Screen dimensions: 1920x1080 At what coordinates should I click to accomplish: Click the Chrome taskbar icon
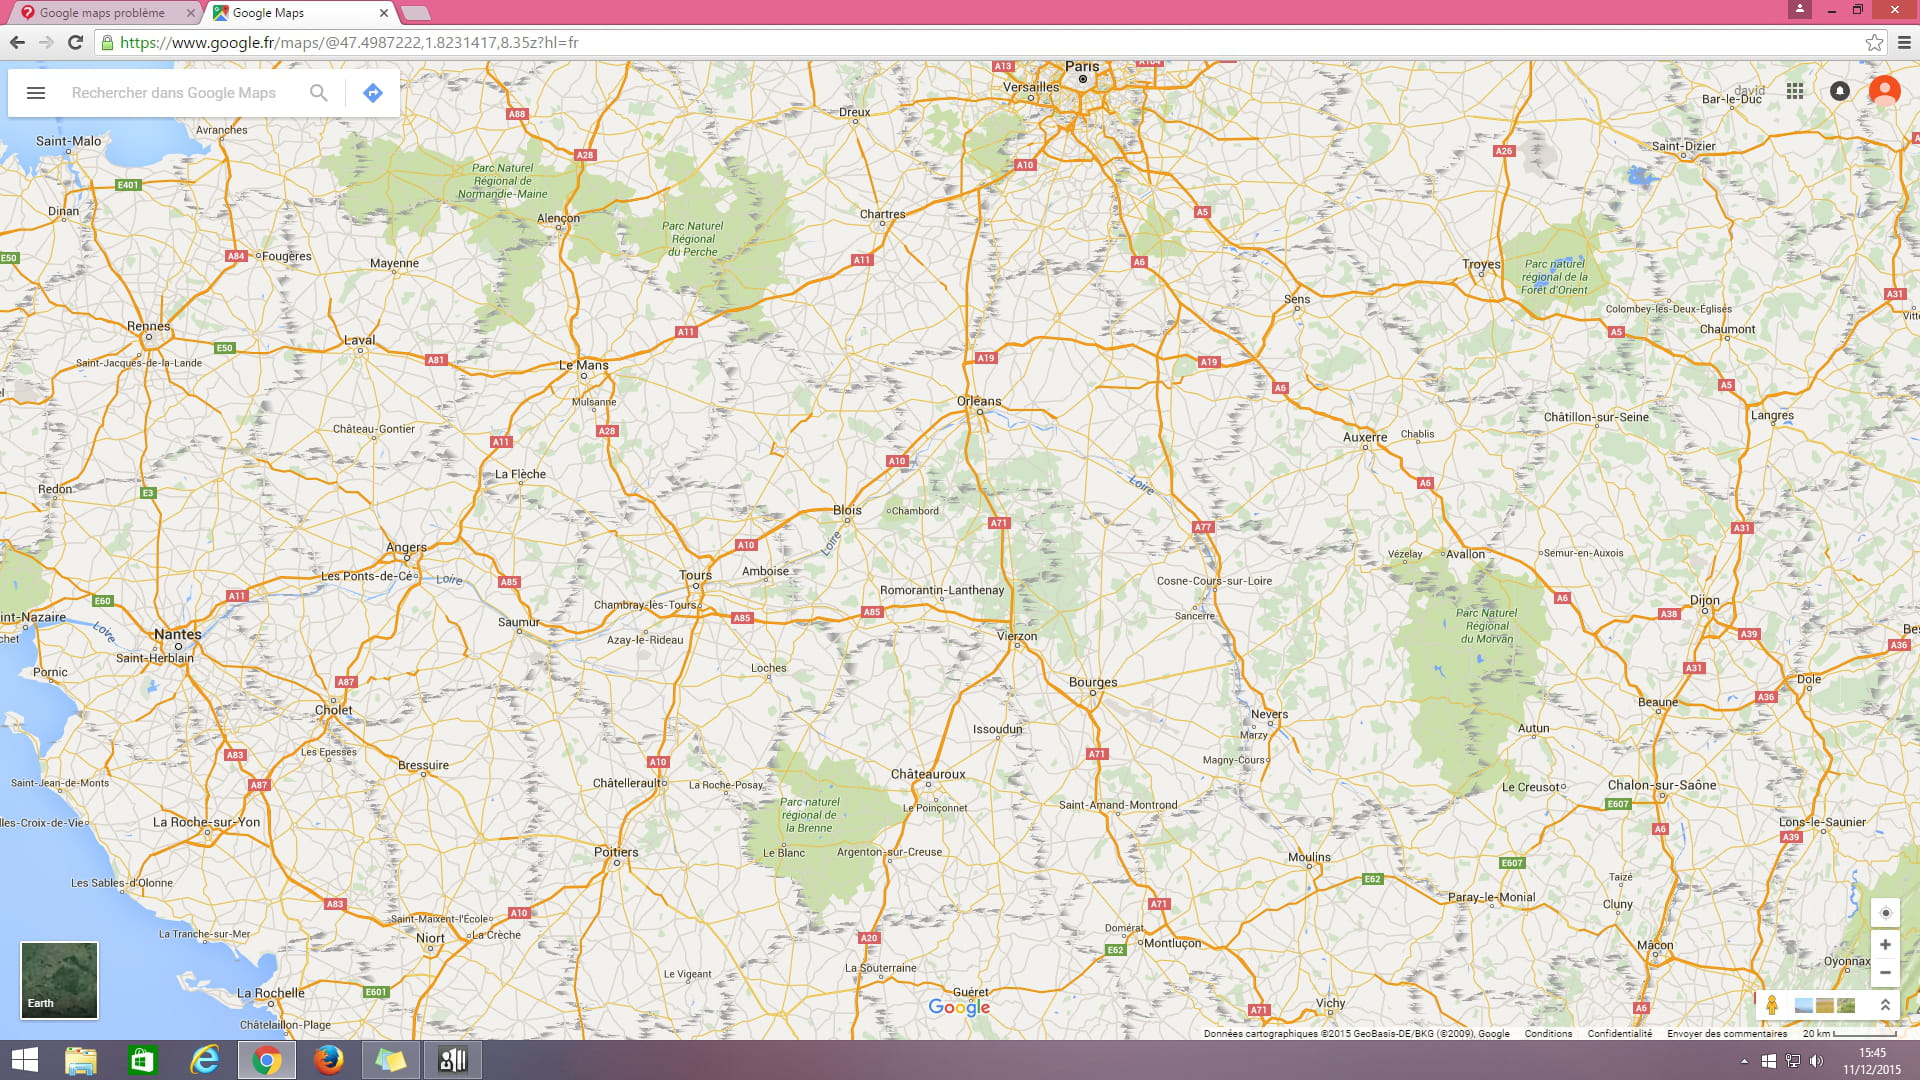point(267,1060)
